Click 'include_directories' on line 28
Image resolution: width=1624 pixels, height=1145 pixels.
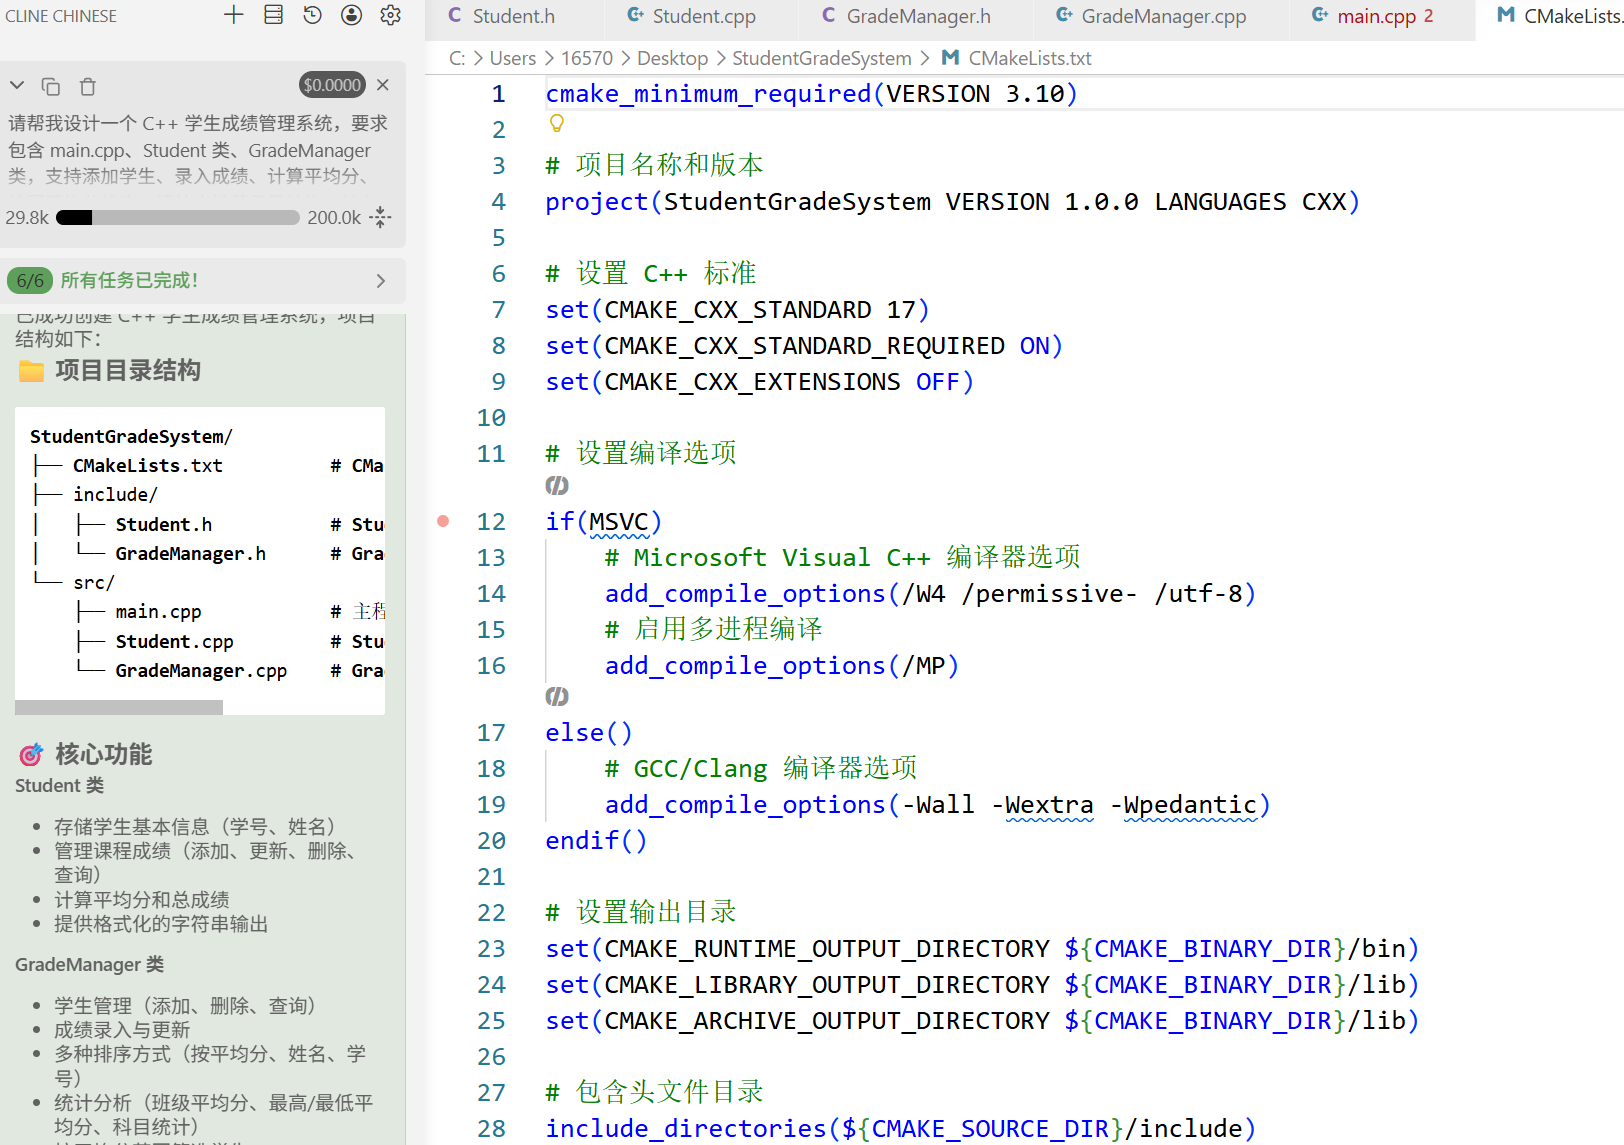685,1129
